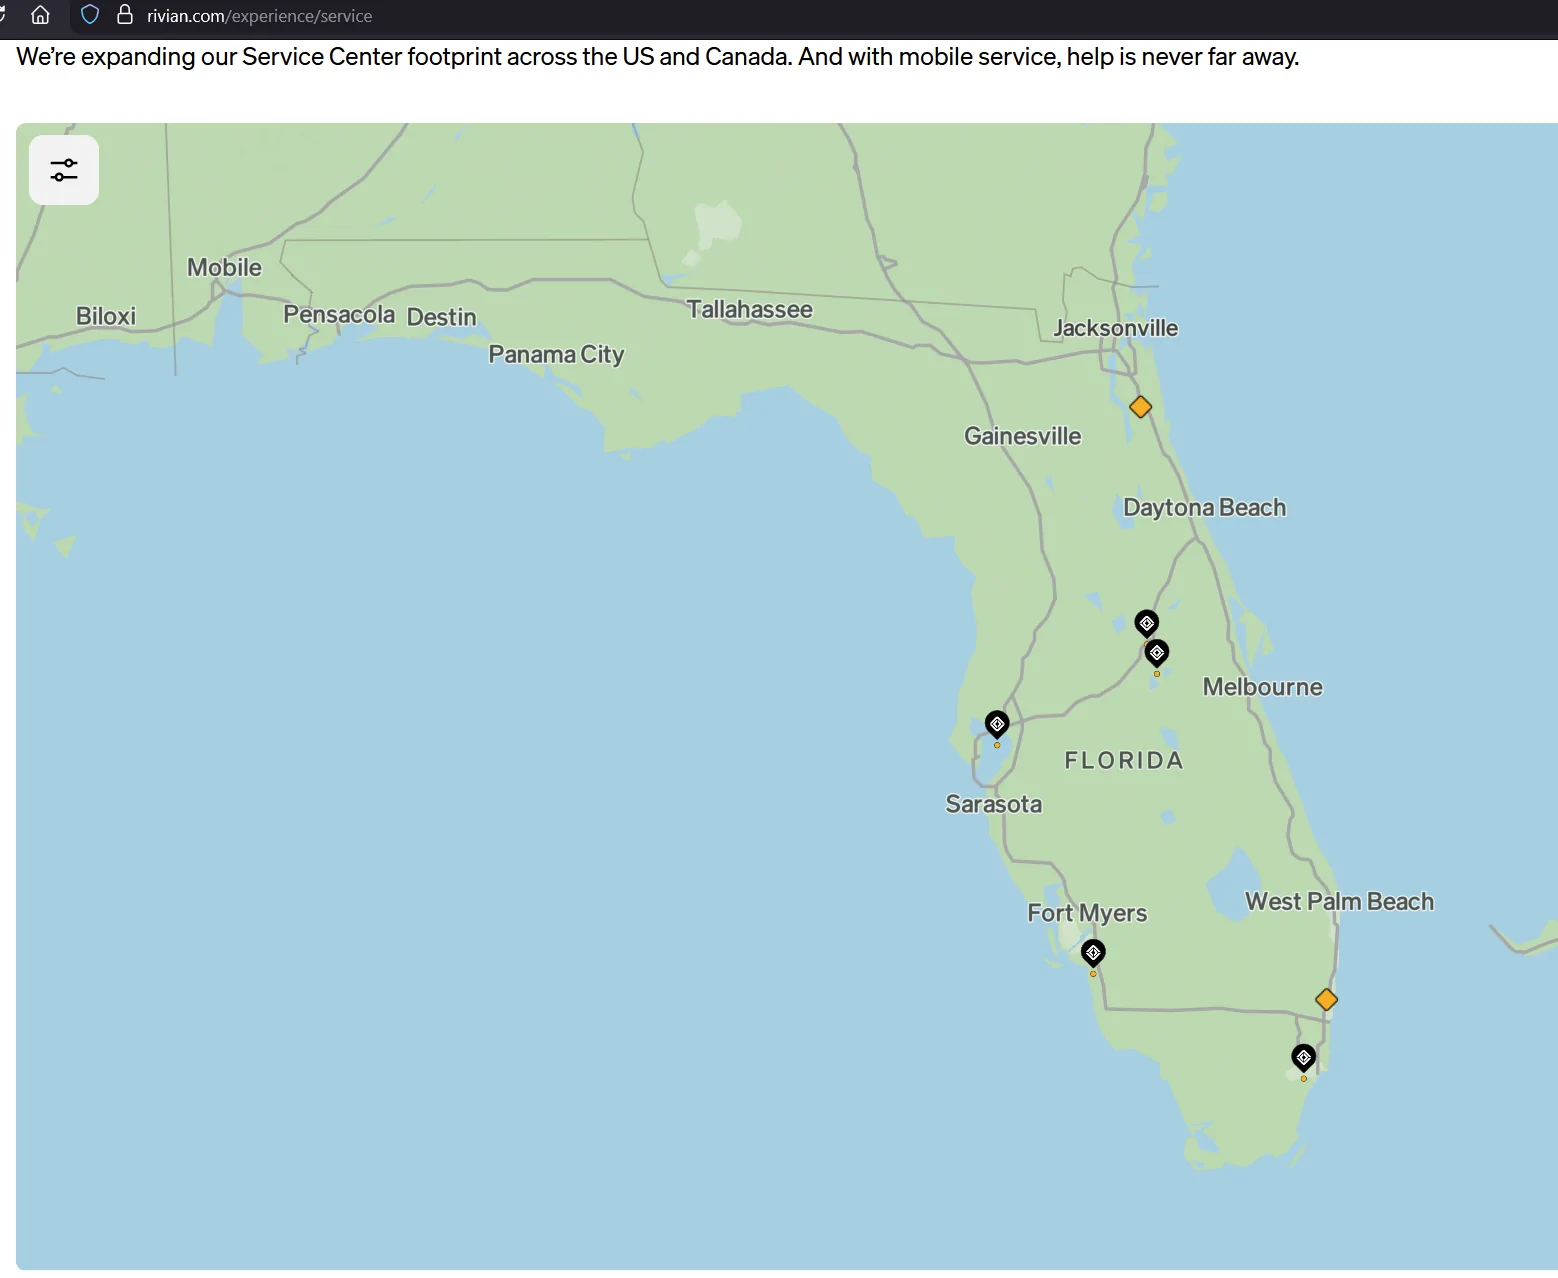Image resolution: width=1558 pixels, height=1278 pixels.
Task: Click the Sarasota map label
Action: 994,804
